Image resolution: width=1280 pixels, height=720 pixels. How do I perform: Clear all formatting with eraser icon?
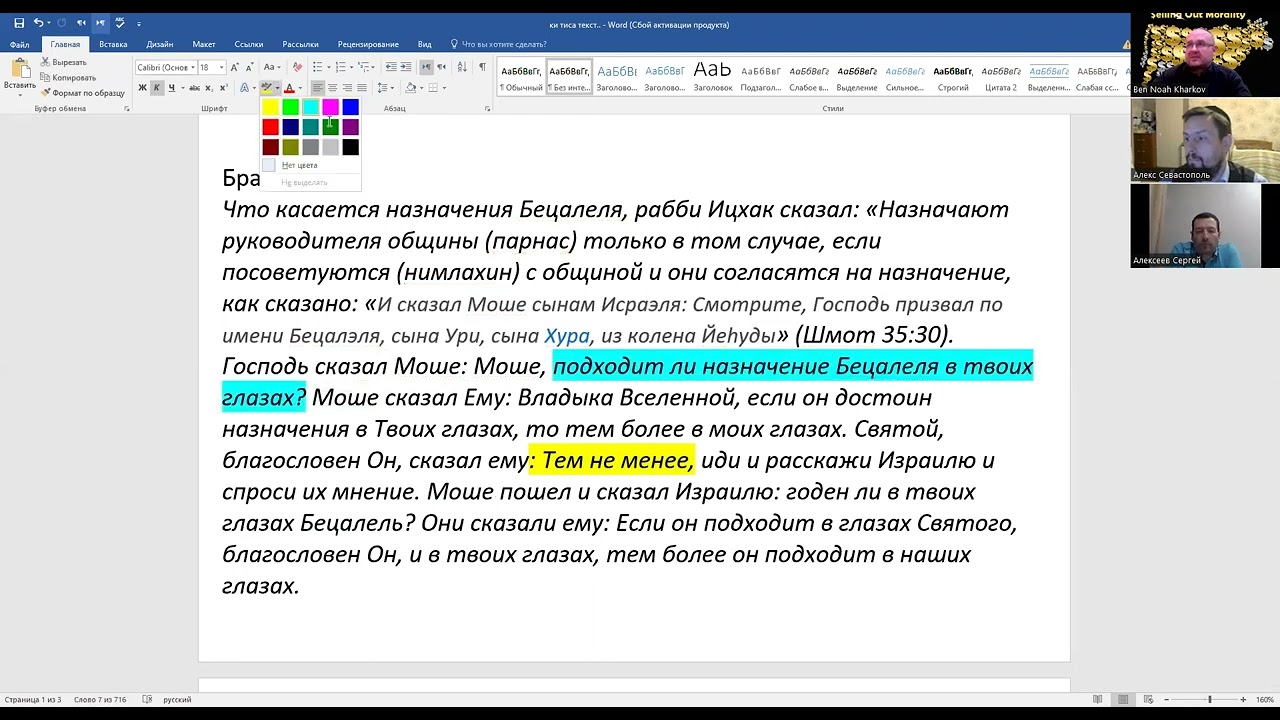pos(297,67)
